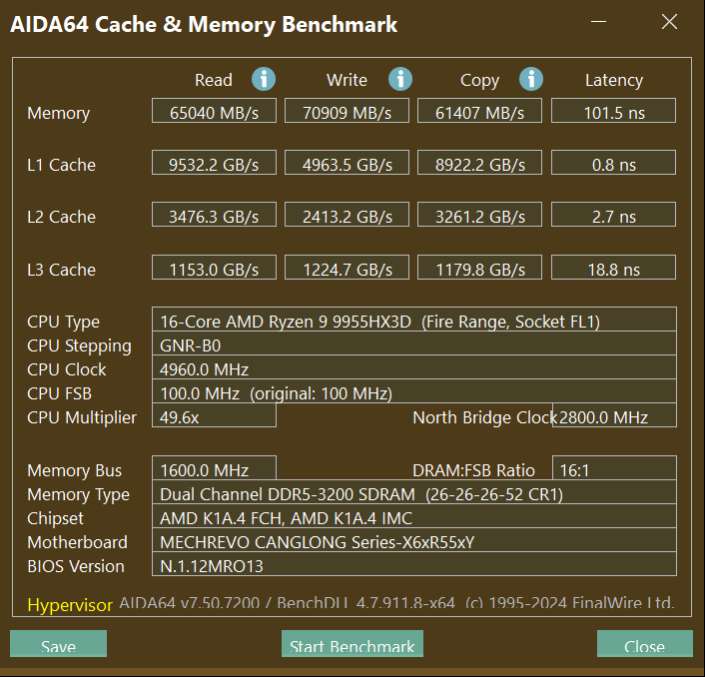Viewport: 705px width, 677px height.
Task: Select the Memory Read value 65040 MB/s
Action: pyautogui.click(x=214, y=111)
